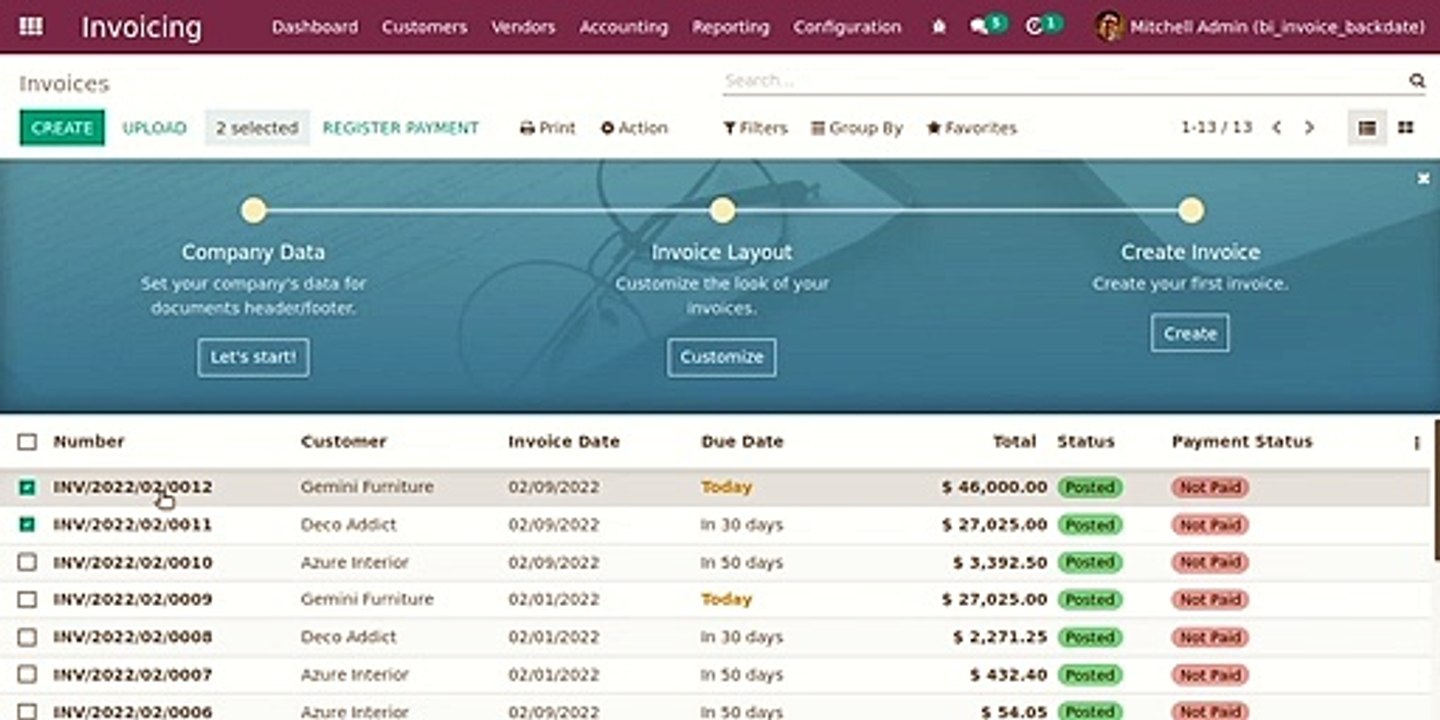This screenshot has width=1440, height=720.
Task: Open the Configuration menu
Action: tap(848, 27)
